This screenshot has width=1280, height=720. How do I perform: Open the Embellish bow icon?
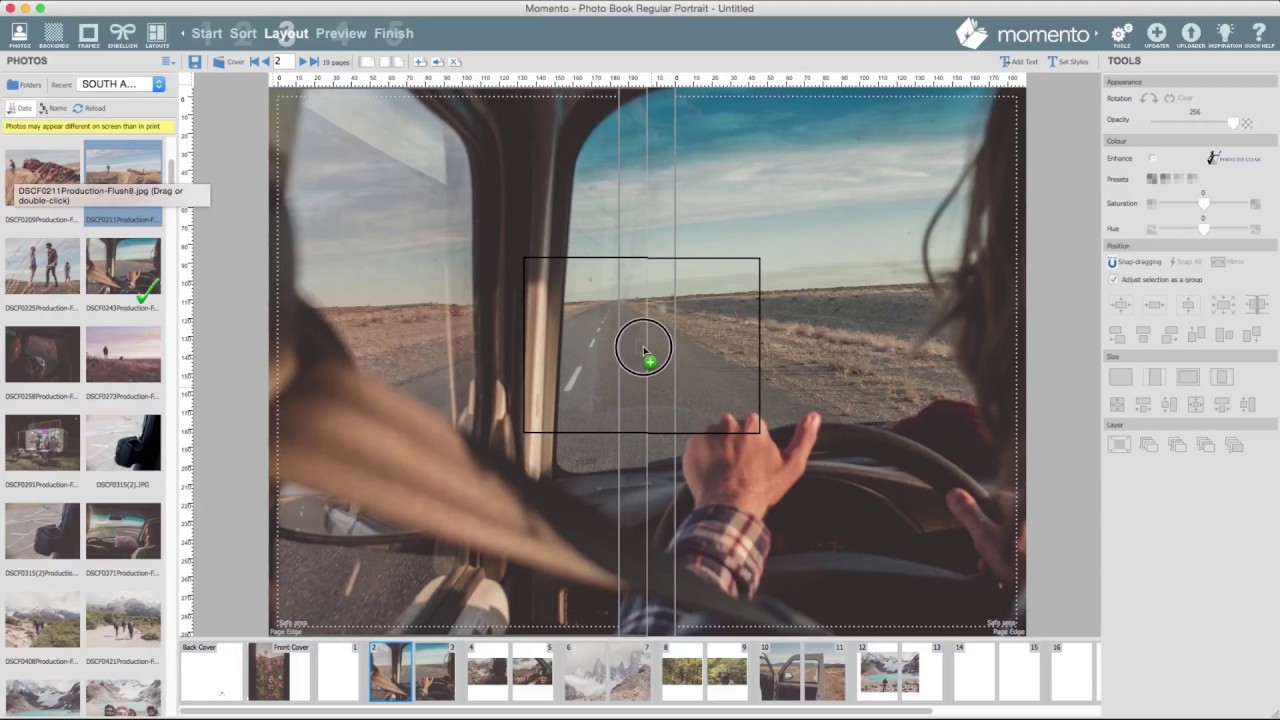point(122,34)
